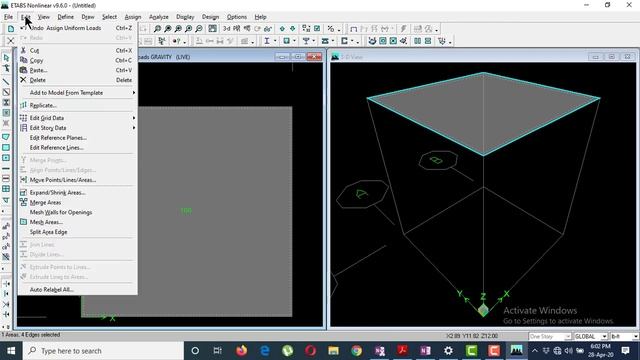The image size is (640, 360).
Task: Switch to the 3-d view button
Action: point(227,29)
